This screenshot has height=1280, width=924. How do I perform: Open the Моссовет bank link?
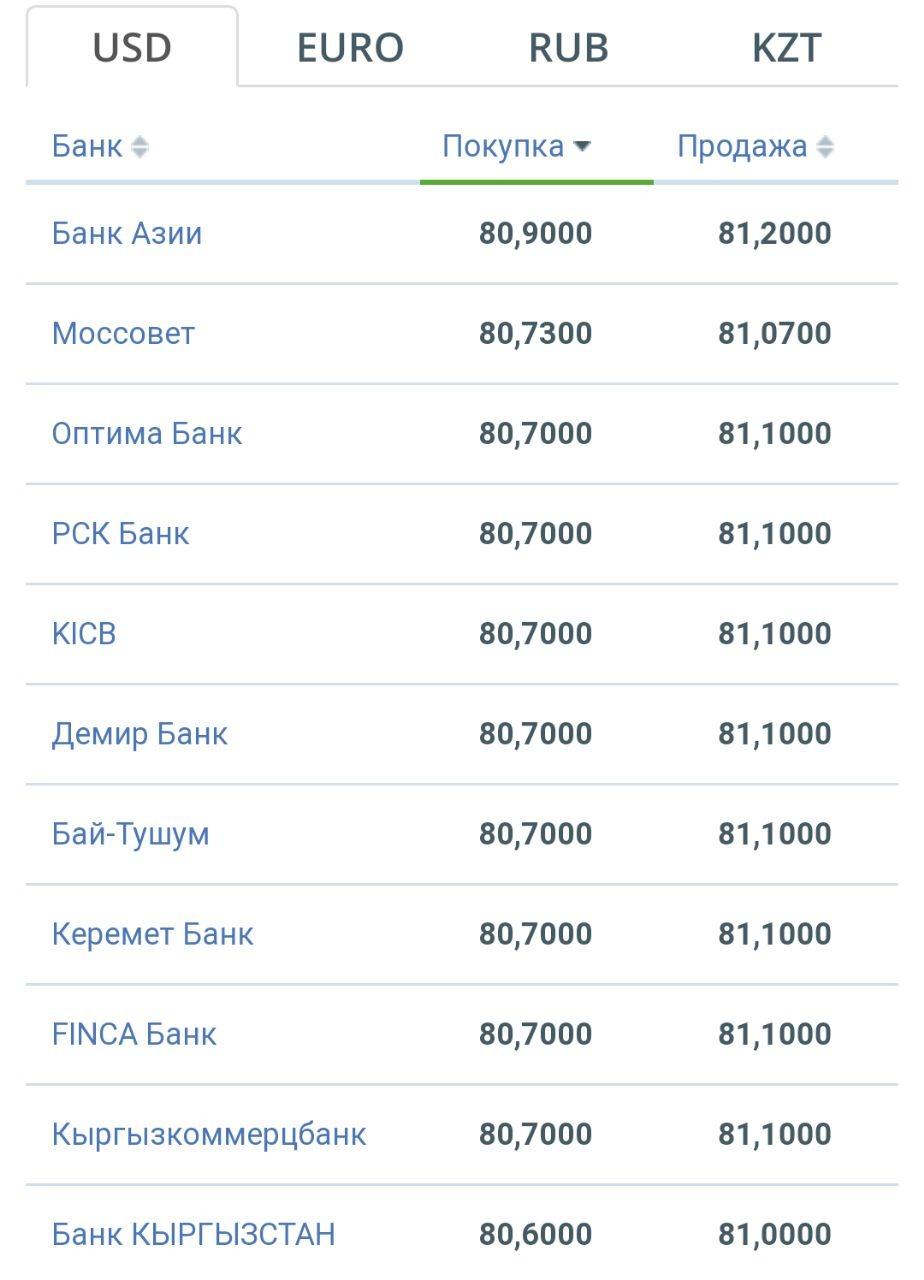[123, 333]
